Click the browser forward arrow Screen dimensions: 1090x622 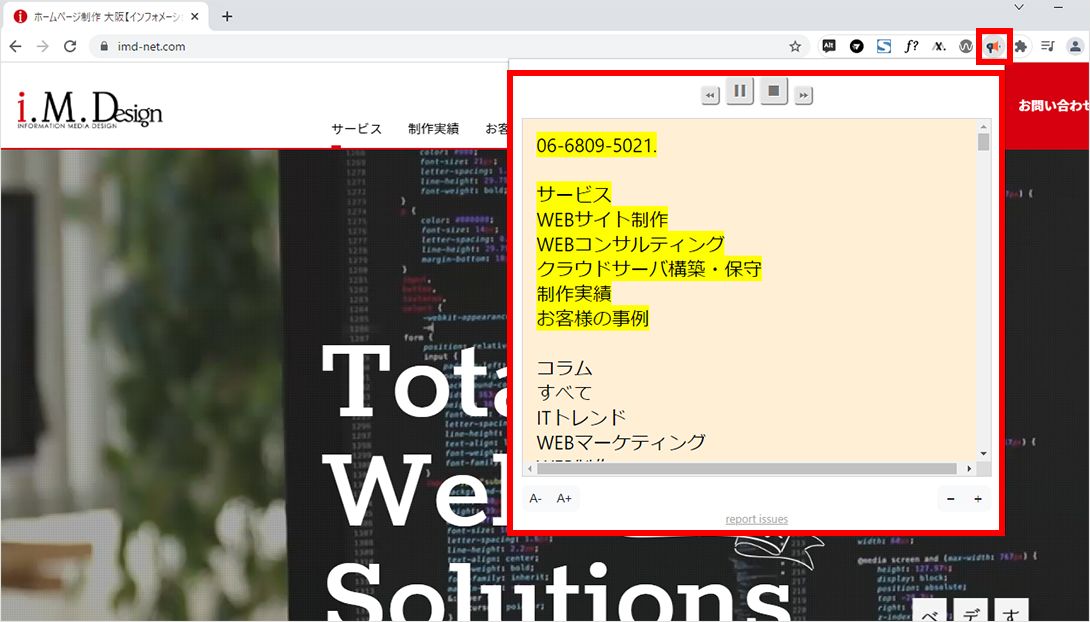click(43, 47)
